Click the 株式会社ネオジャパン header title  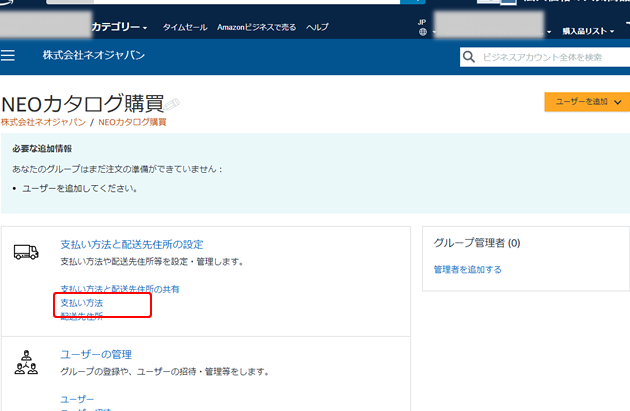[x=94, y=55]
